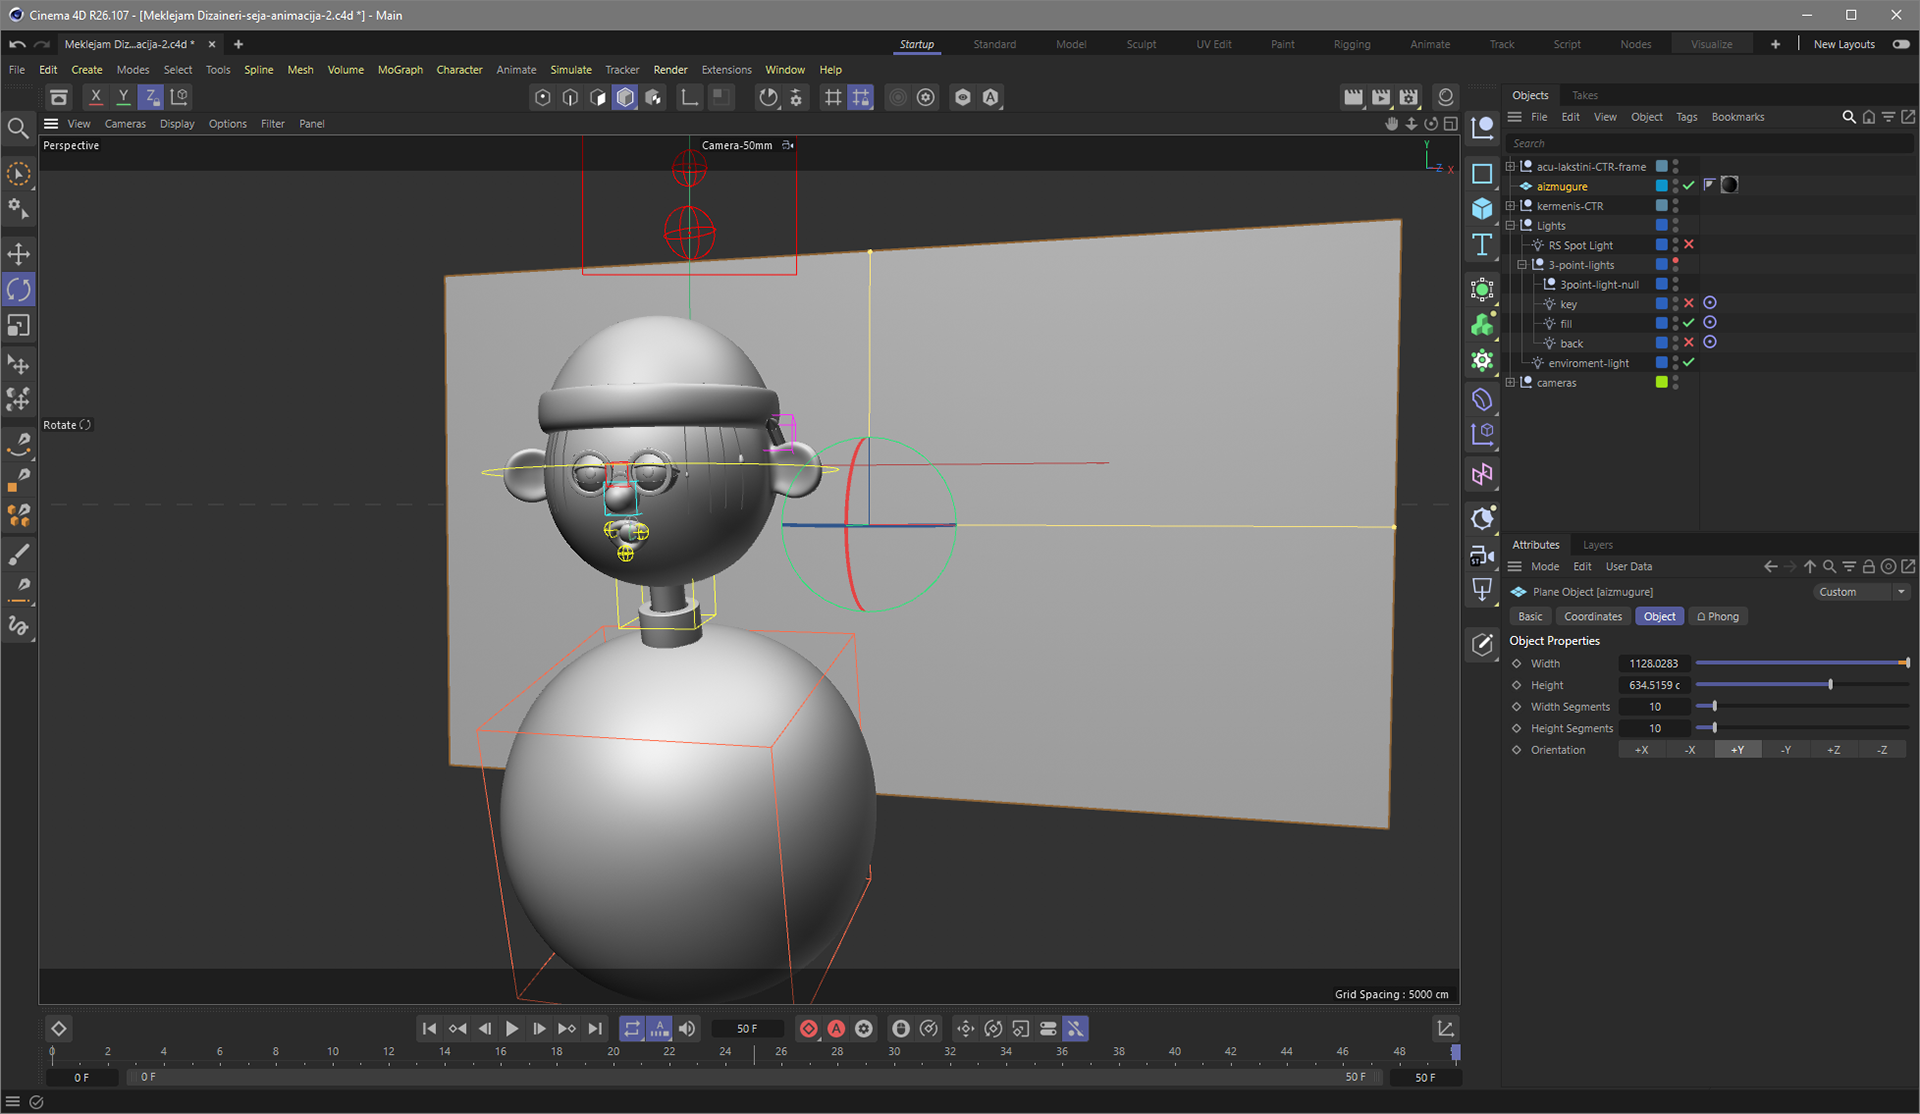Click the Play Forwards button
The width and height of the screenshot is (1920, 1114).
[x=512, y=1028]
